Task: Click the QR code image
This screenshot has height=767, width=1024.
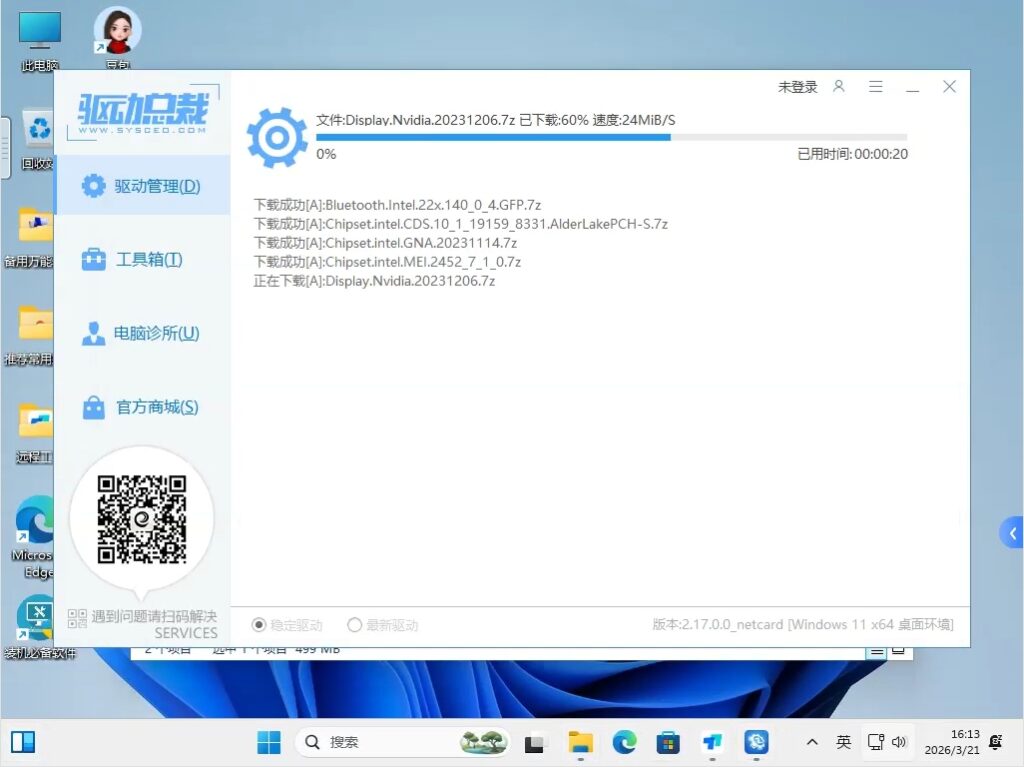Action: tap(142, 519)
